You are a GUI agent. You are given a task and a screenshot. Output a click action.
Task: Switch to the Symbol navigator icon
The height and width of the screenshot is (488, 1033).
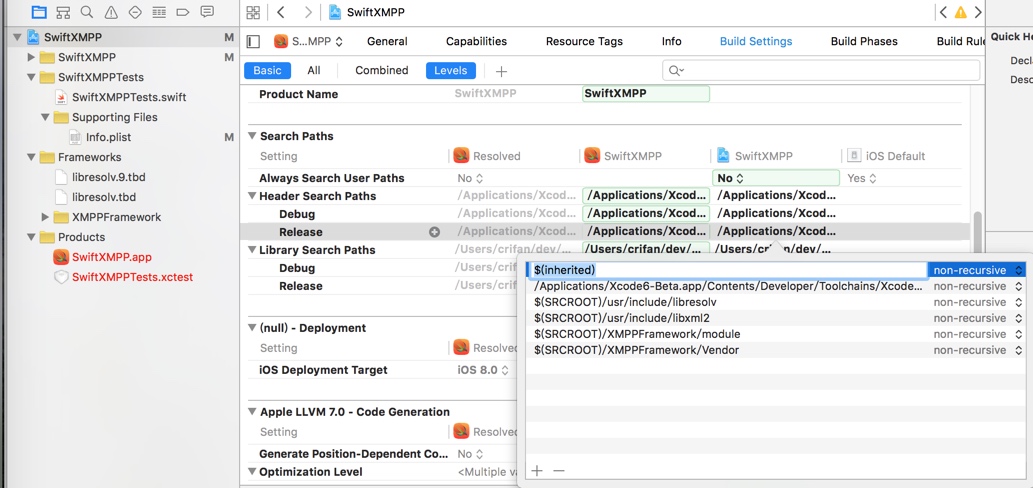pyautogui.click(x=63, y=12)
